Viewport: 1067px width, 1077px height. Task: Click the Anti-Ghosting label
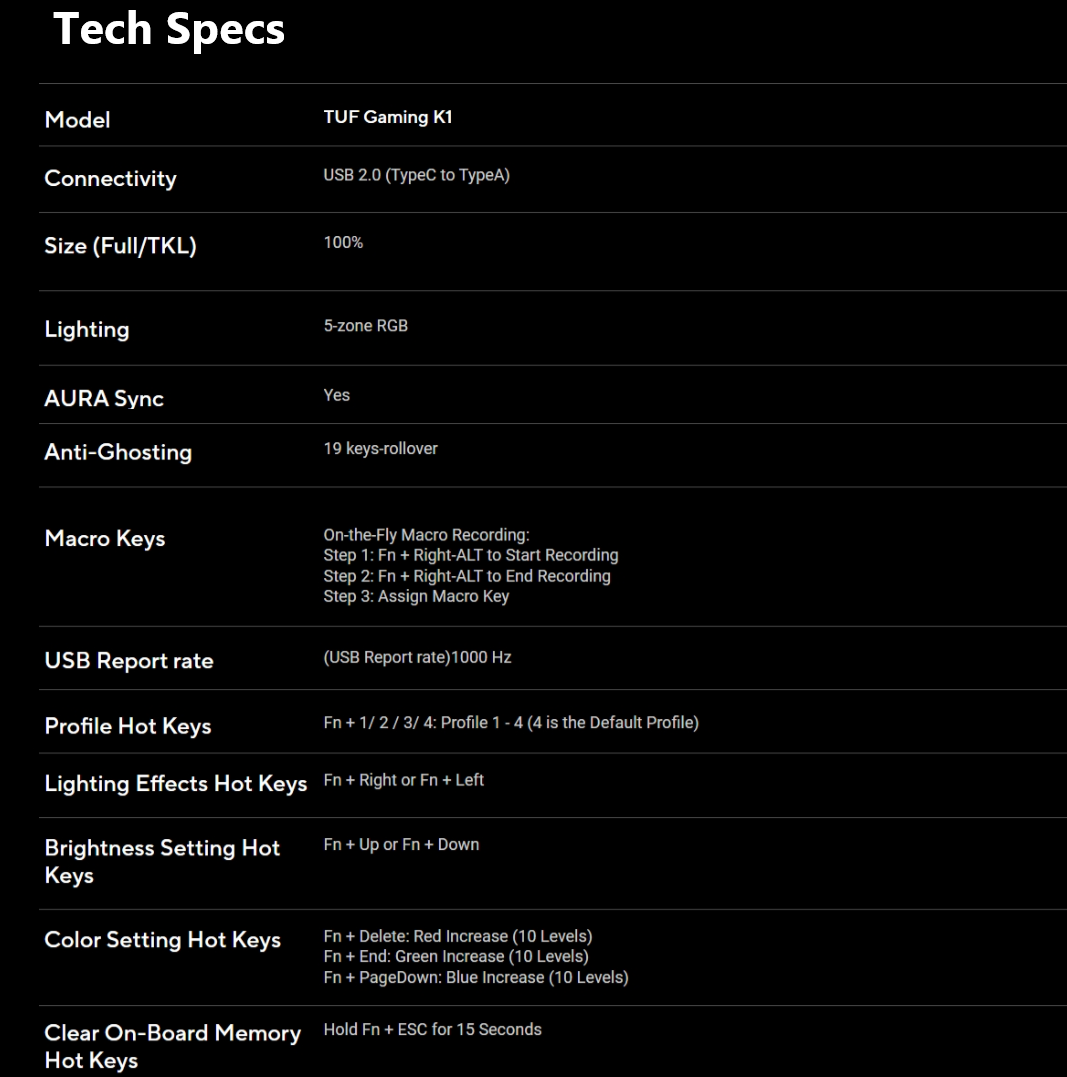coord(118,452)
